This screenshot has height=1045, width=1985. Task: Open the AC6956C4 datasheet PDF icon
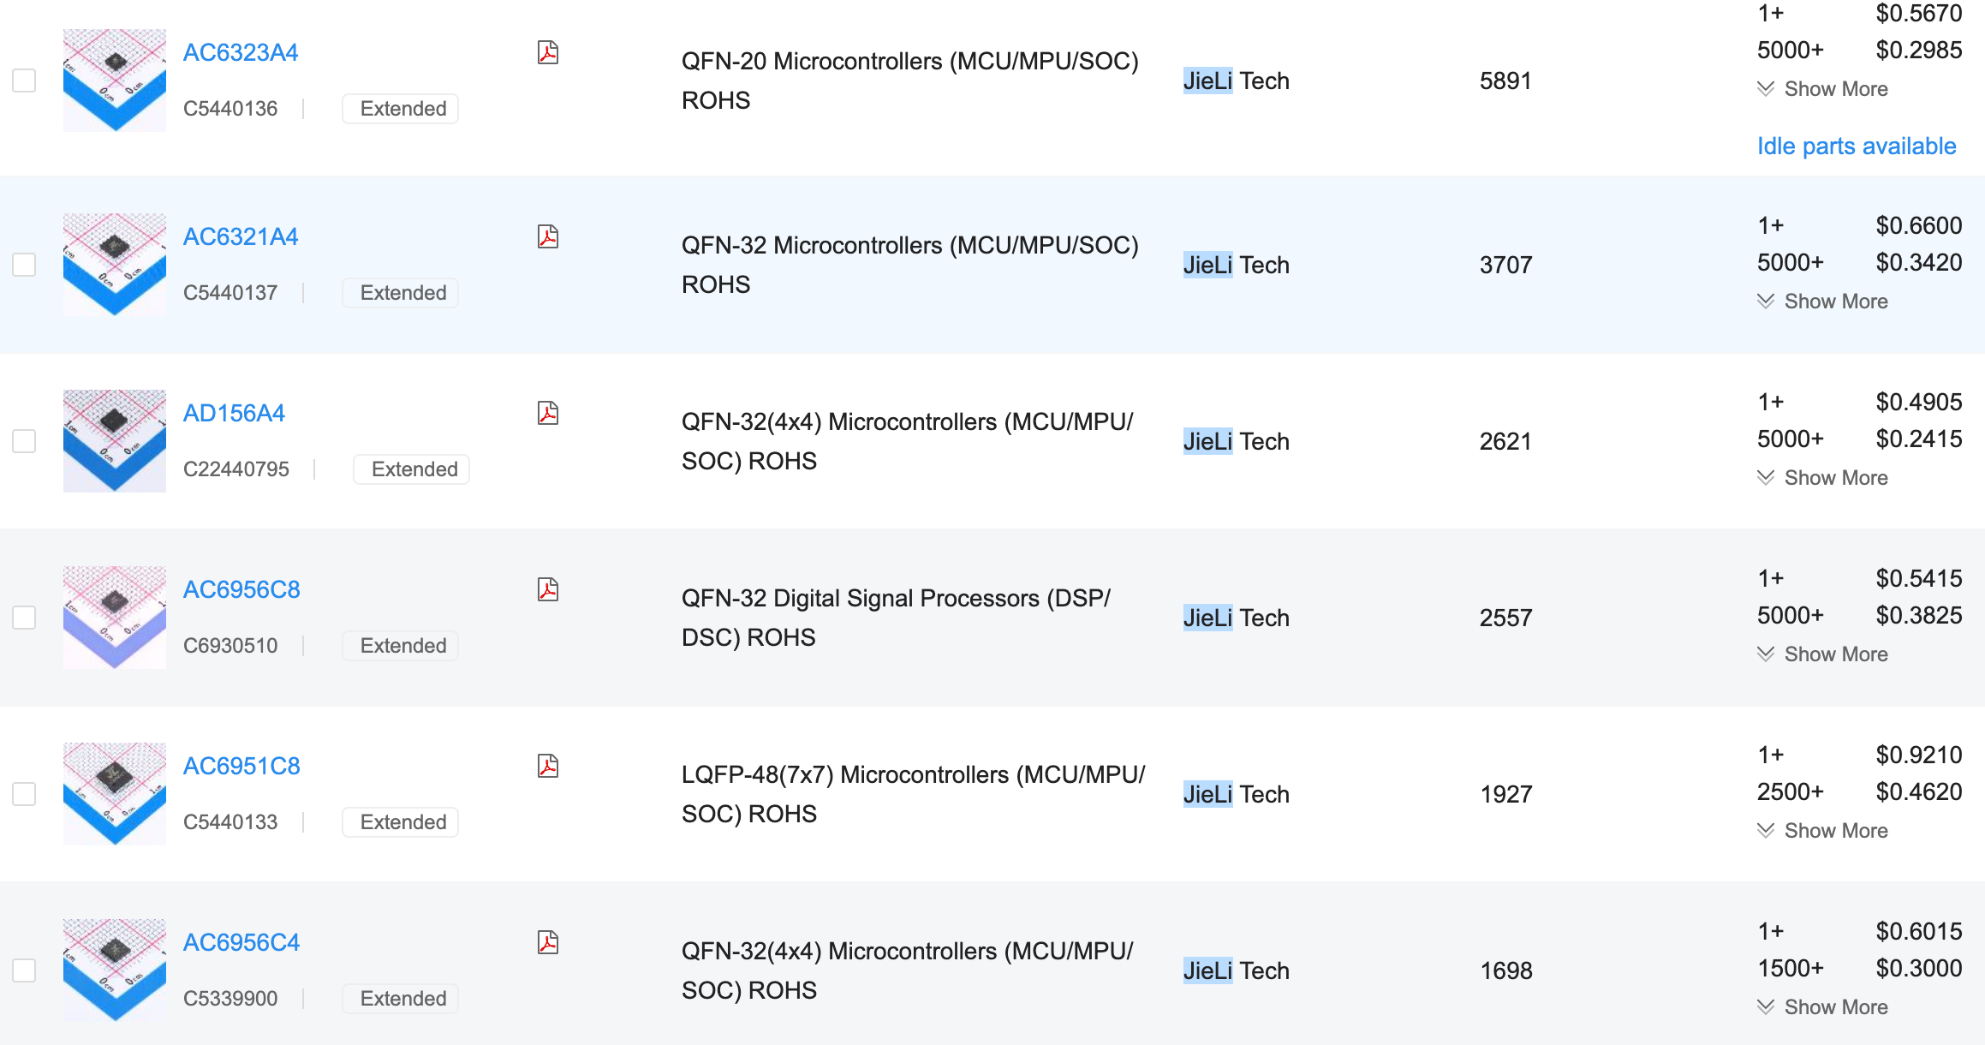click(x=548, y=943)
